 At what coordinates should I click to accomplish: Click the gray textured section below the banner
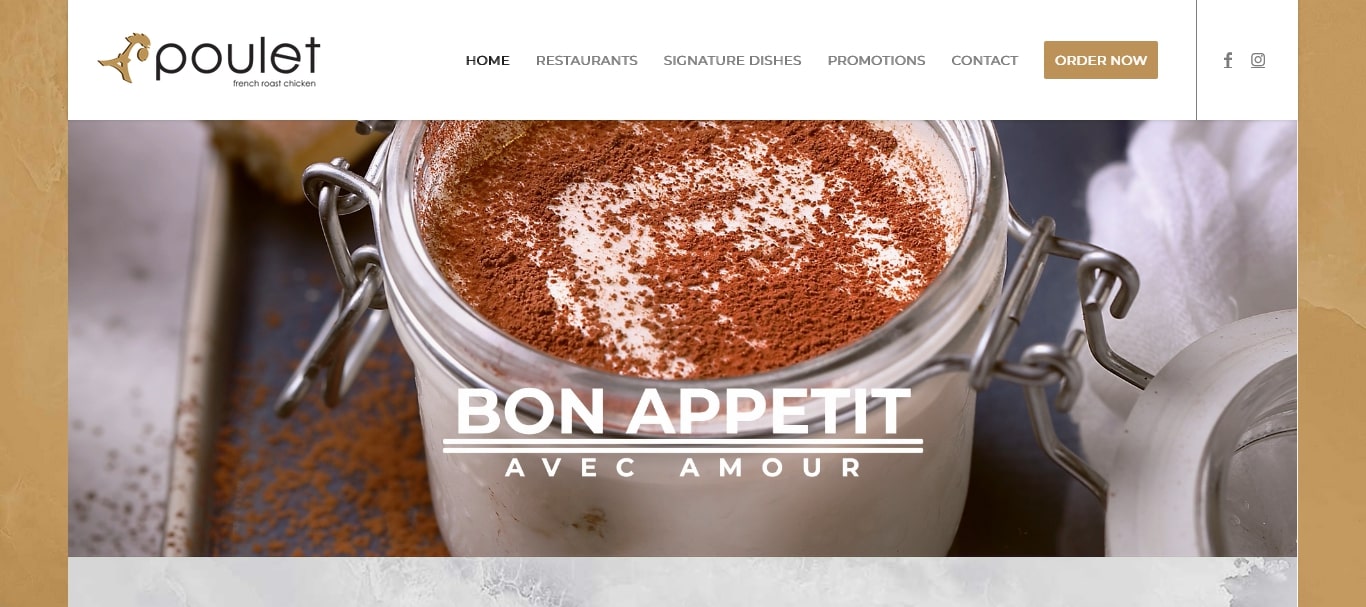(x=682, y=582)
